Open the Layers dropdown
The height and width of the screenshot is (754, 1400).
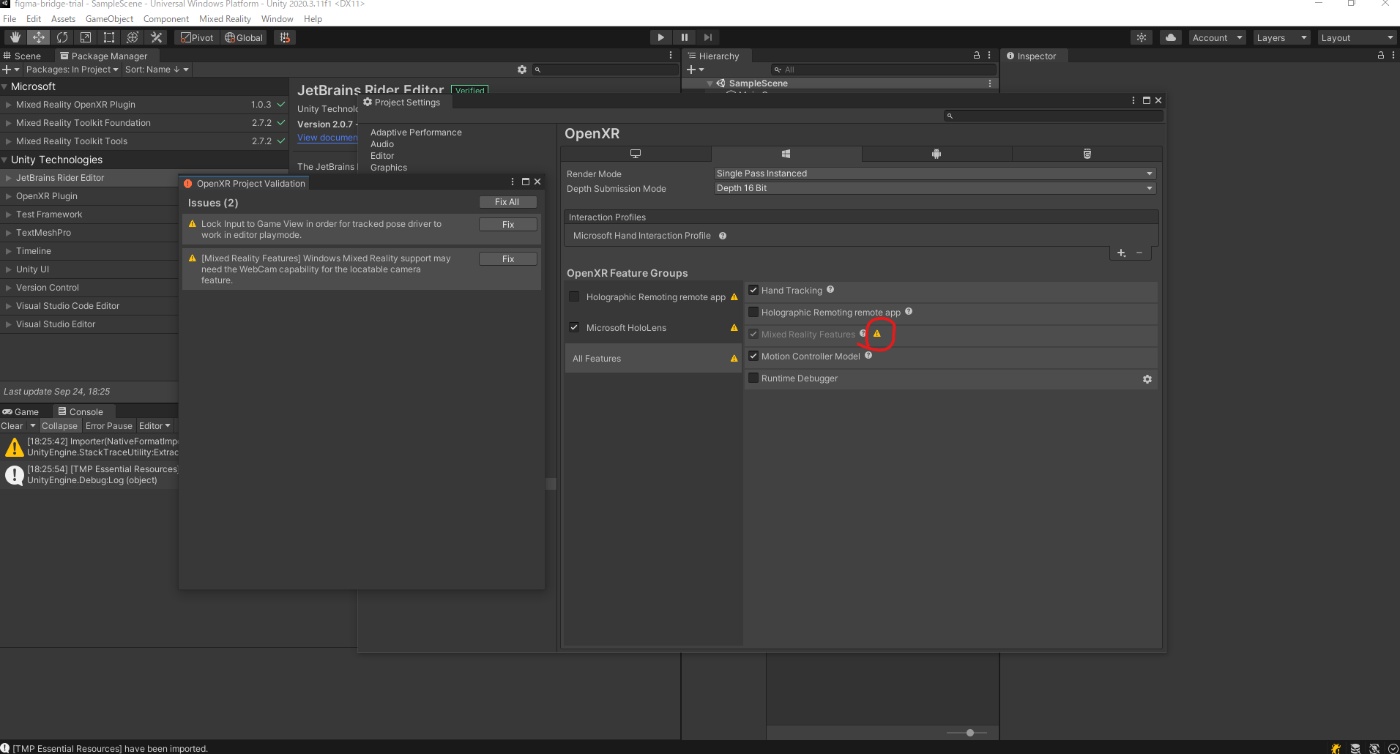pos(1281,37)
